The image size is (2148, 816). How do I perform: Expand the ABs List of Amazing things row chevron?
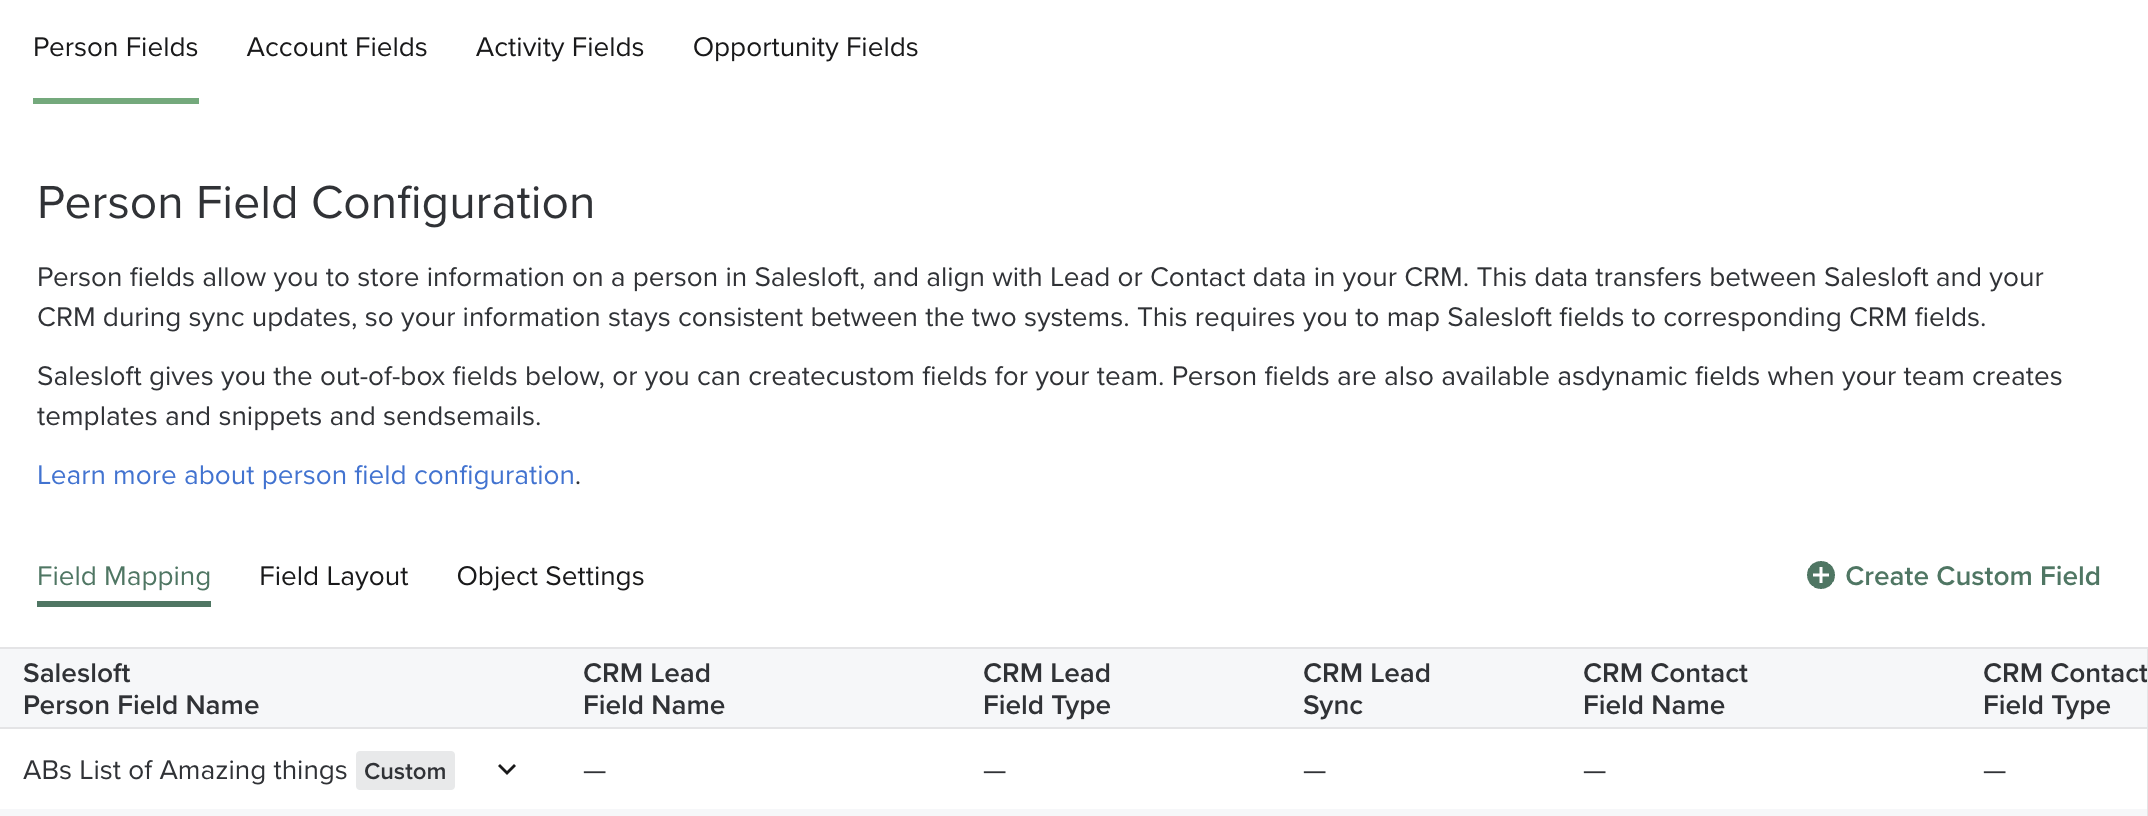(x=507, y=770)
